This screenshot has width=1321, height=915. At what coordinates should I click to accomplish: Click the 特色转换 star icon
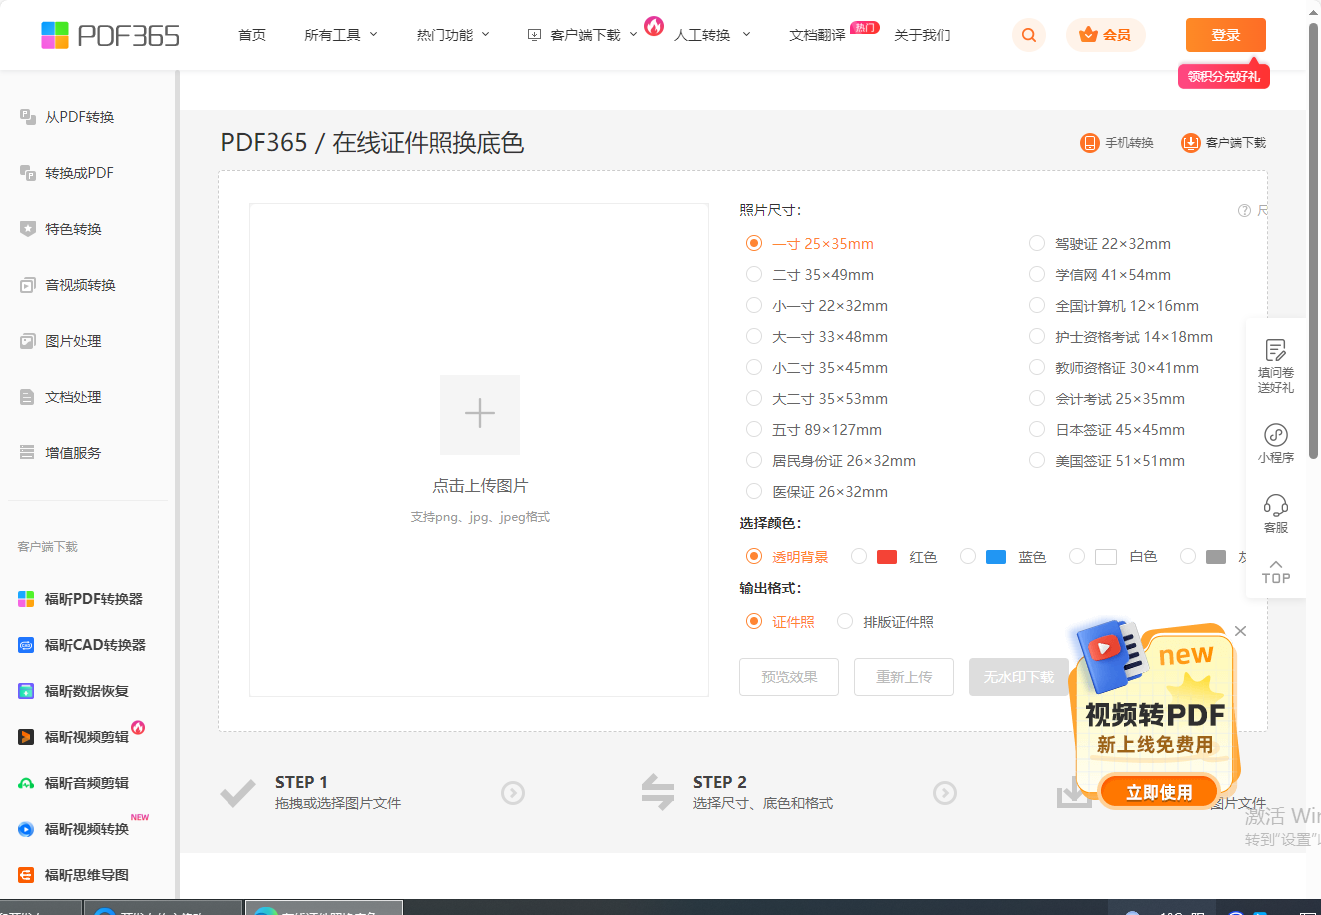coord(28,229)
